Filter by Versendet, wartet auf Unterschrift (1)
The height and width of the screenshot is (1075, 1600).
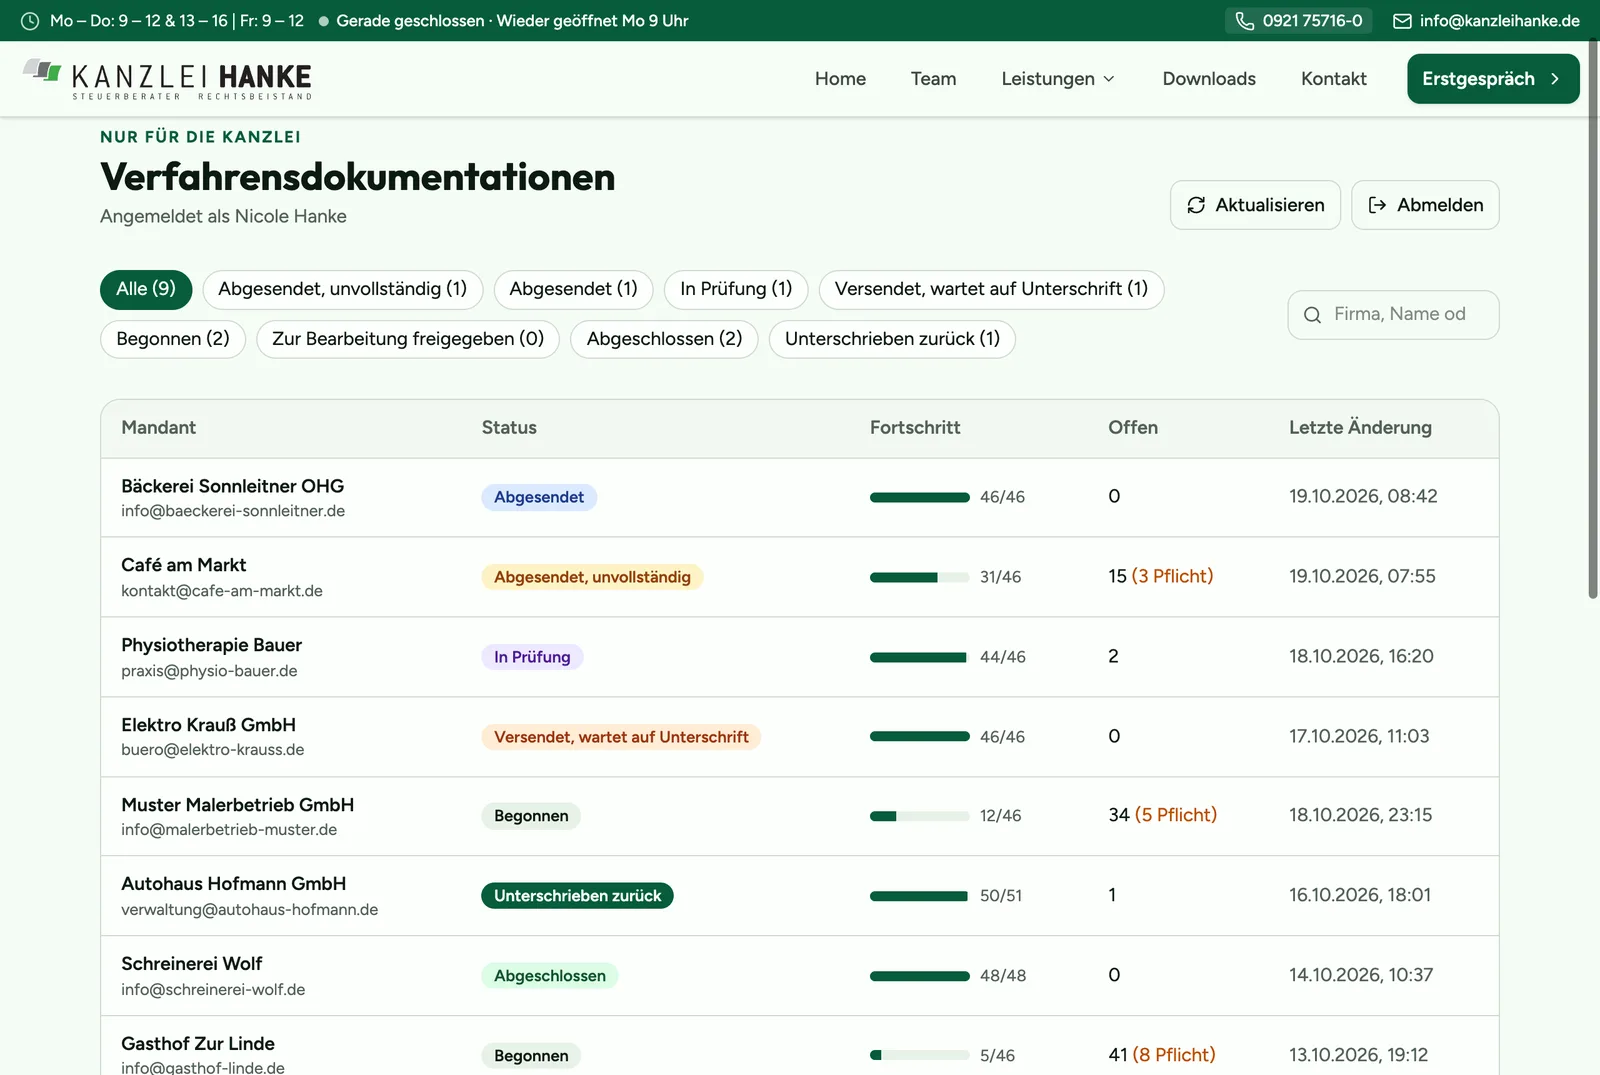(x=991, y=289)
